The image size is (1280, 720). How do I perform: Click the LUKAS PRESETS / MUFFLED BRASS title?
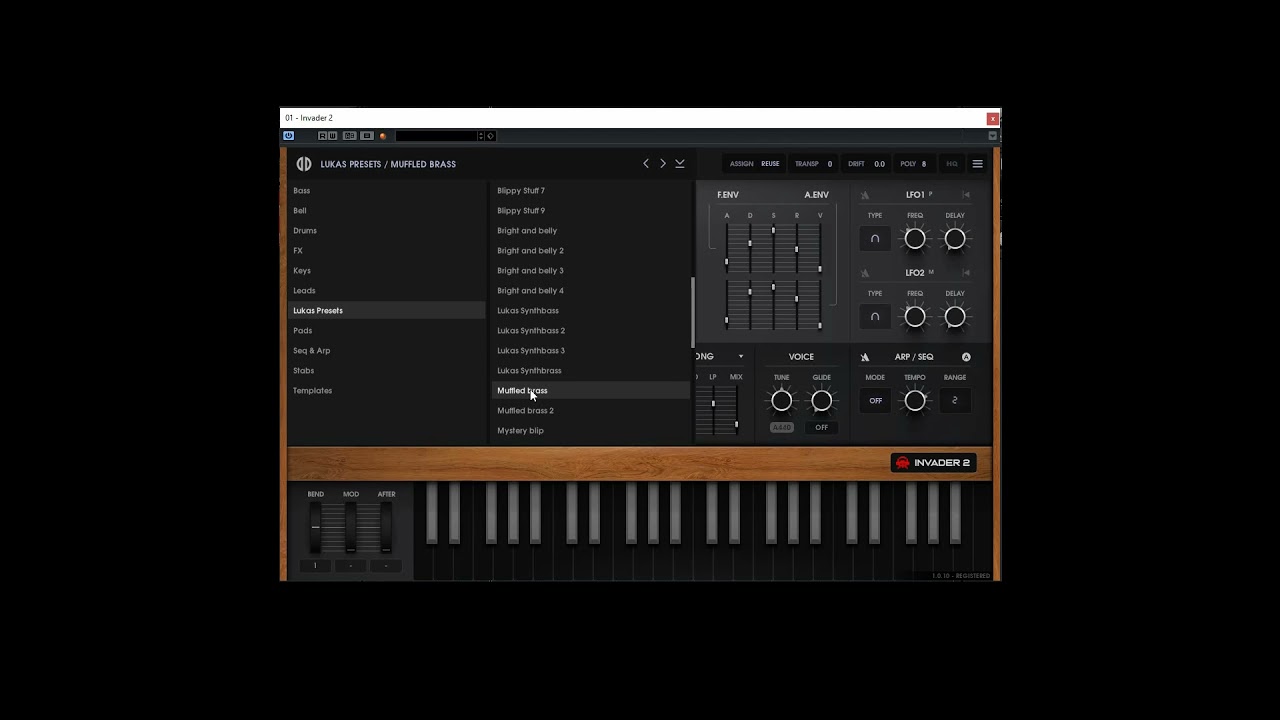pyautogui.click(x=388, y=164)
